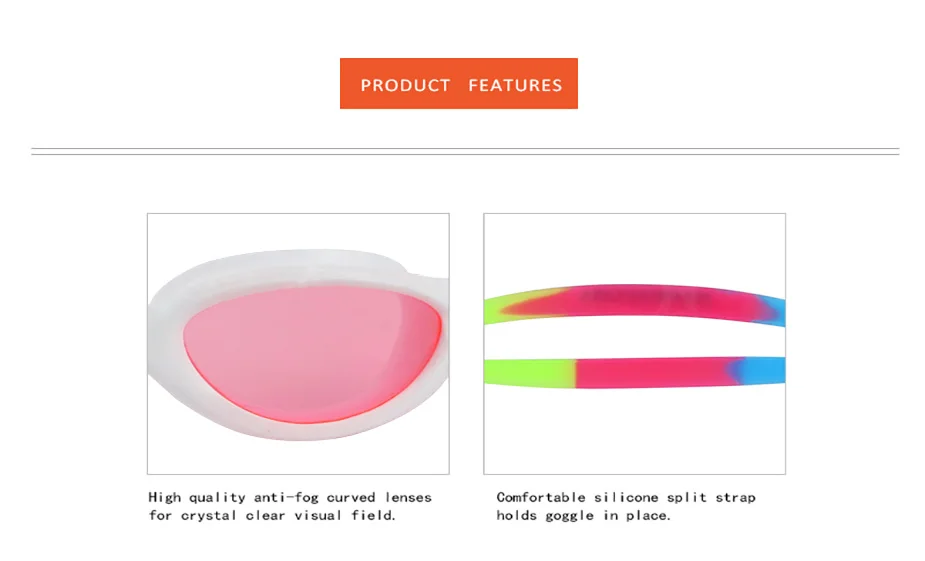Select the word PRODUCT in the banner
Image resolution: width=925 pixels, height=561 pixels.
(x=405, y=86)
